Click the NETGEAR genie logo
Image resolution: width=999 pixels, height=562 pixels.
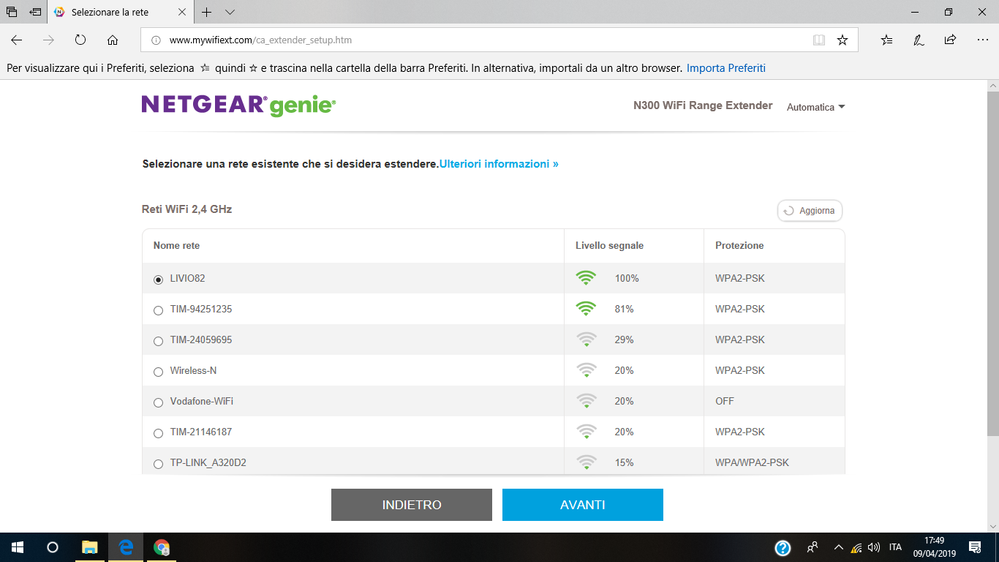click(x=238, y=106)
